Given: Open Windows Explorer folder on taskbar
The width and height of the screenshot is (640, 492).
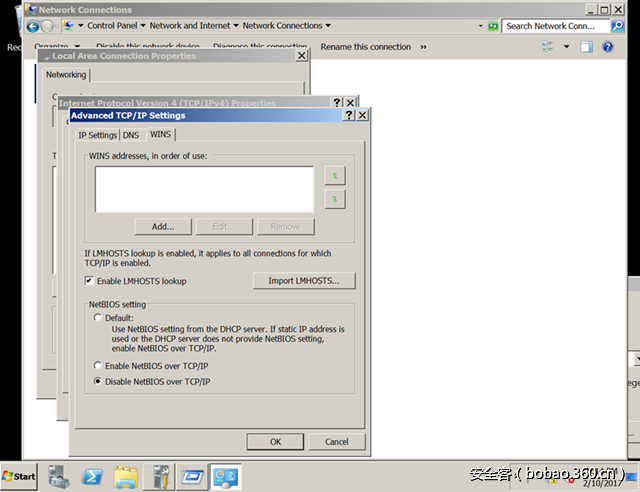Looking at the screenshot, I should tap(126, 477).
